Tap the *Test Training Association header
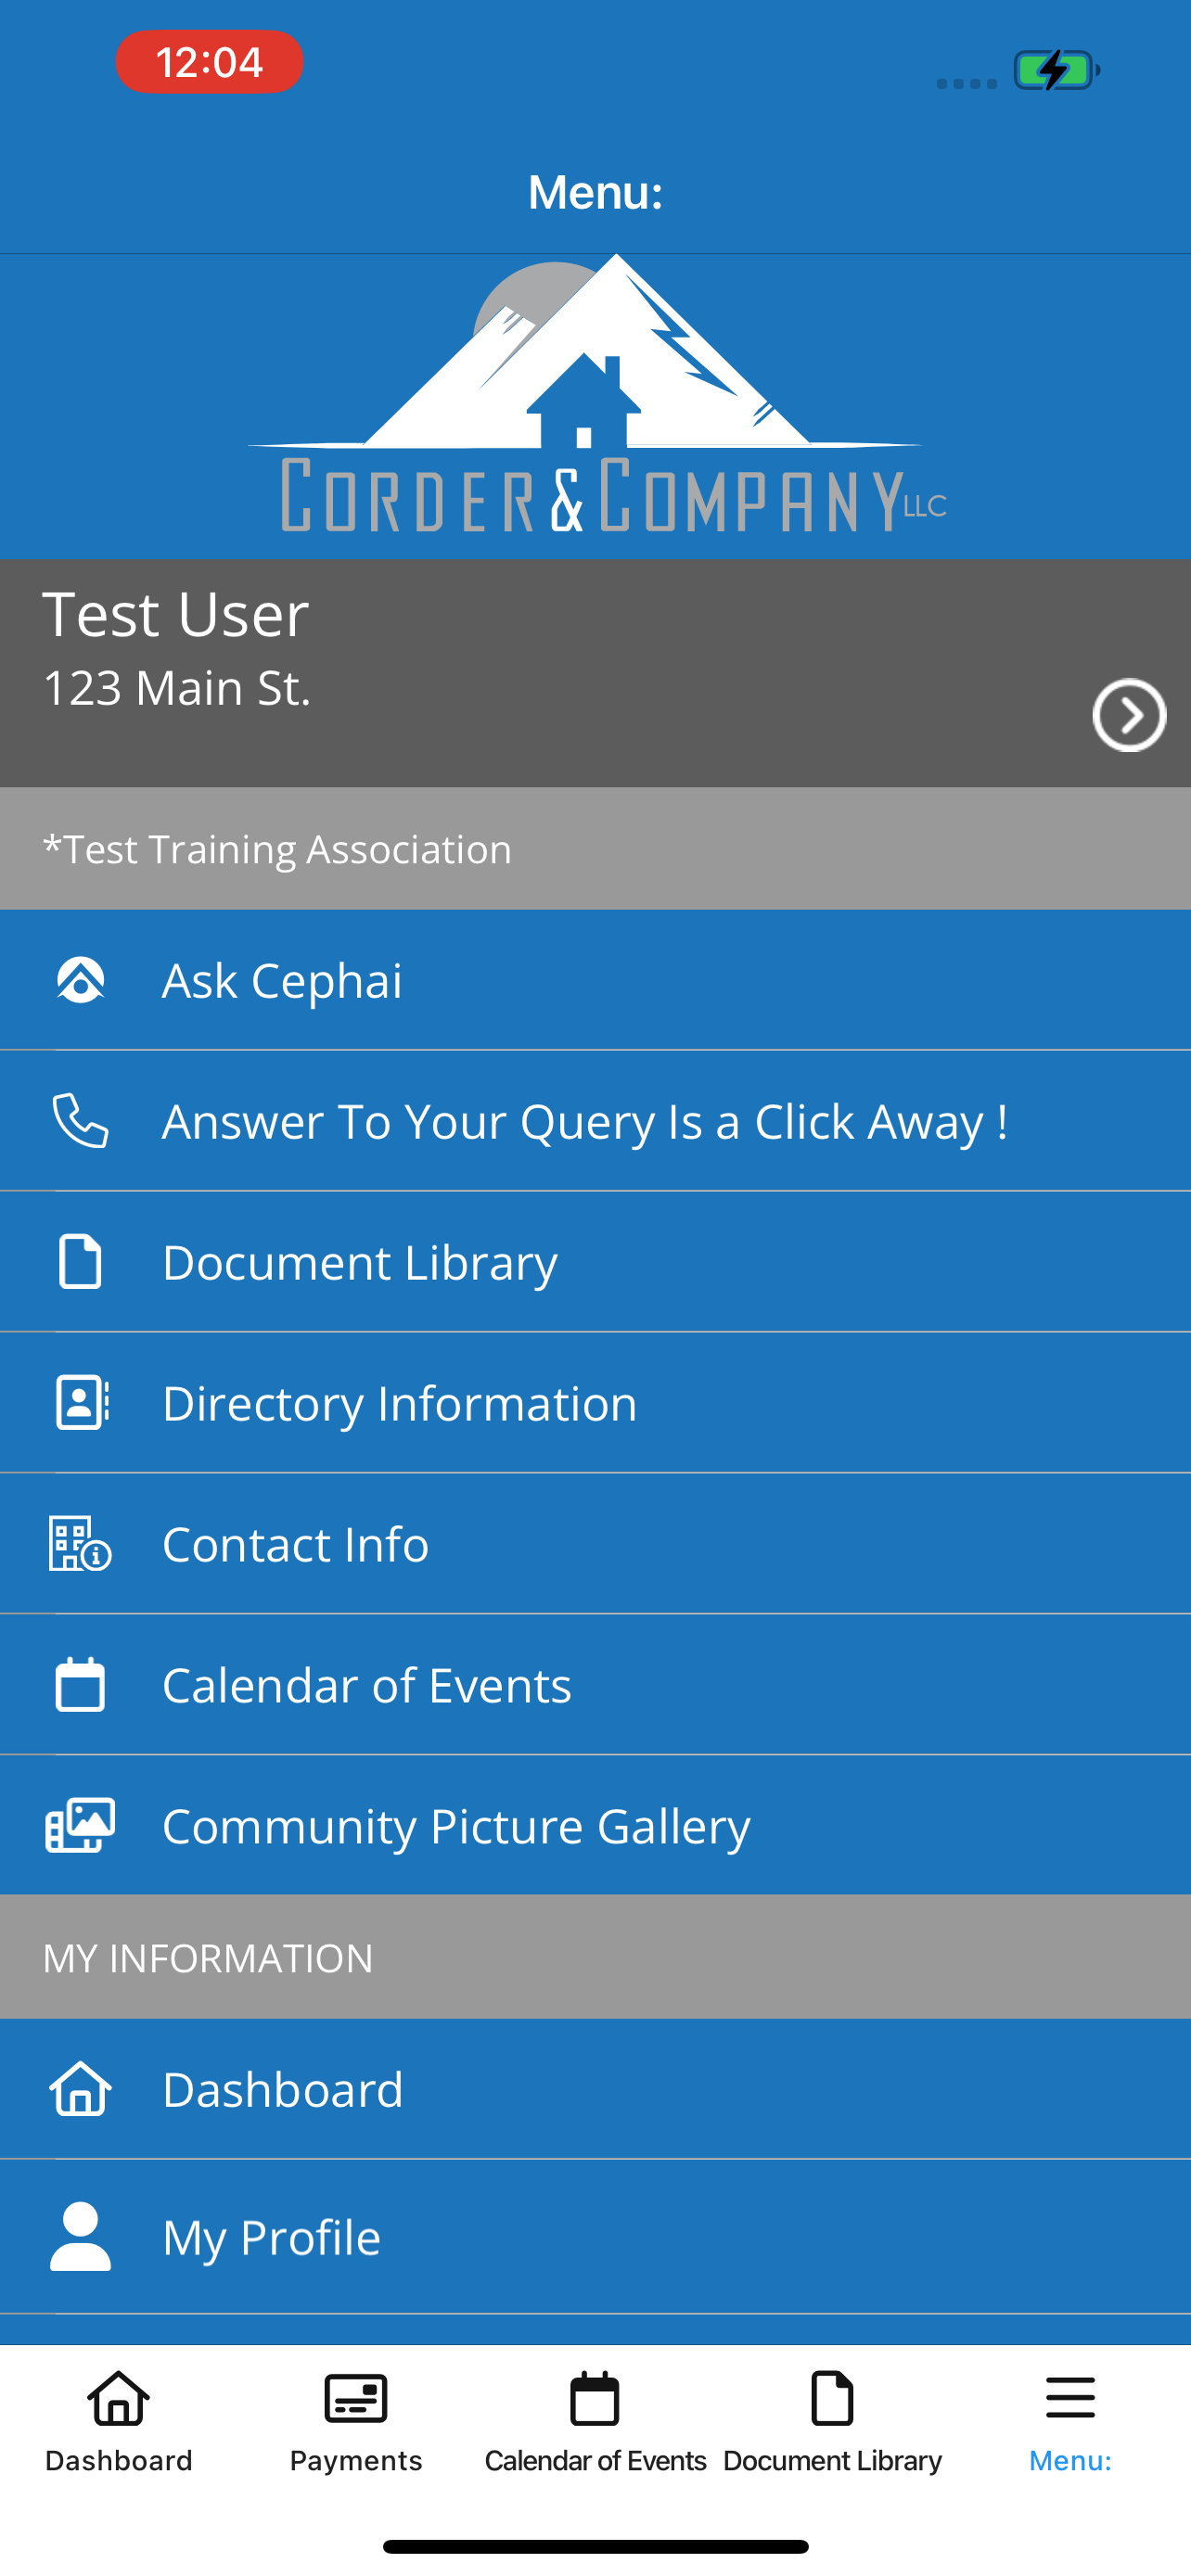 coord(595,848)
